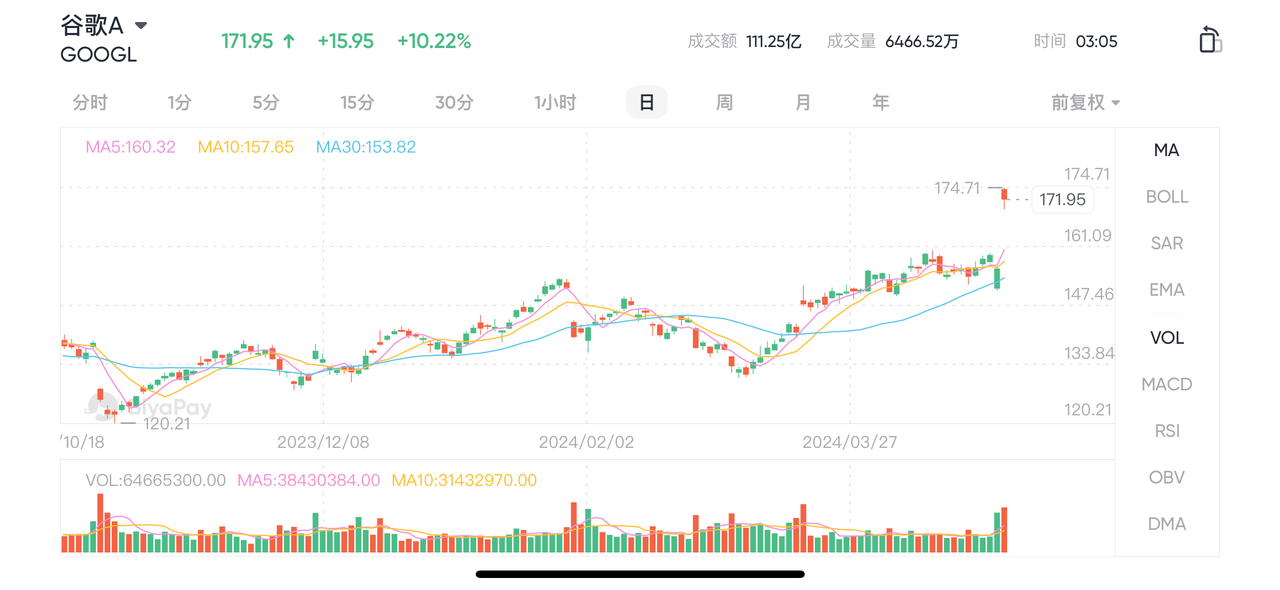Choose the 15分 interval tab
The width and height of the screenshot is (1280, 590).
coord(357,102)
